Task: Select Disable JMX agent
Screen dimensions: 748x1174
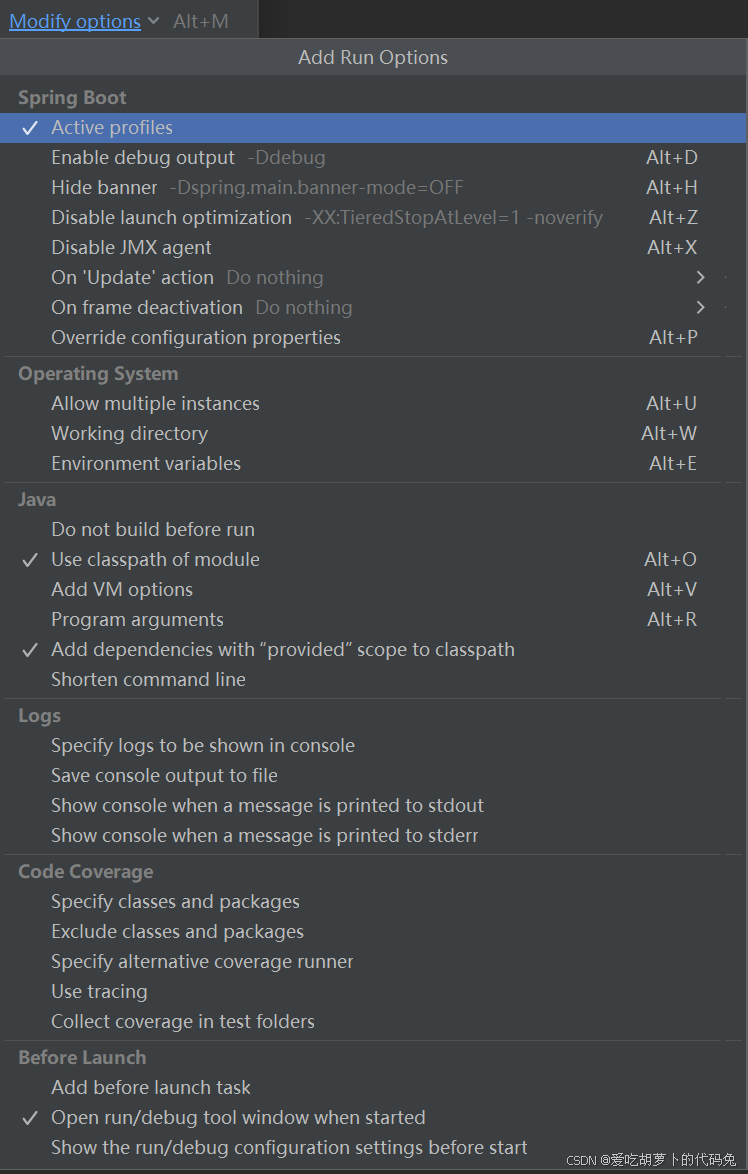Action: coord(130,247)
